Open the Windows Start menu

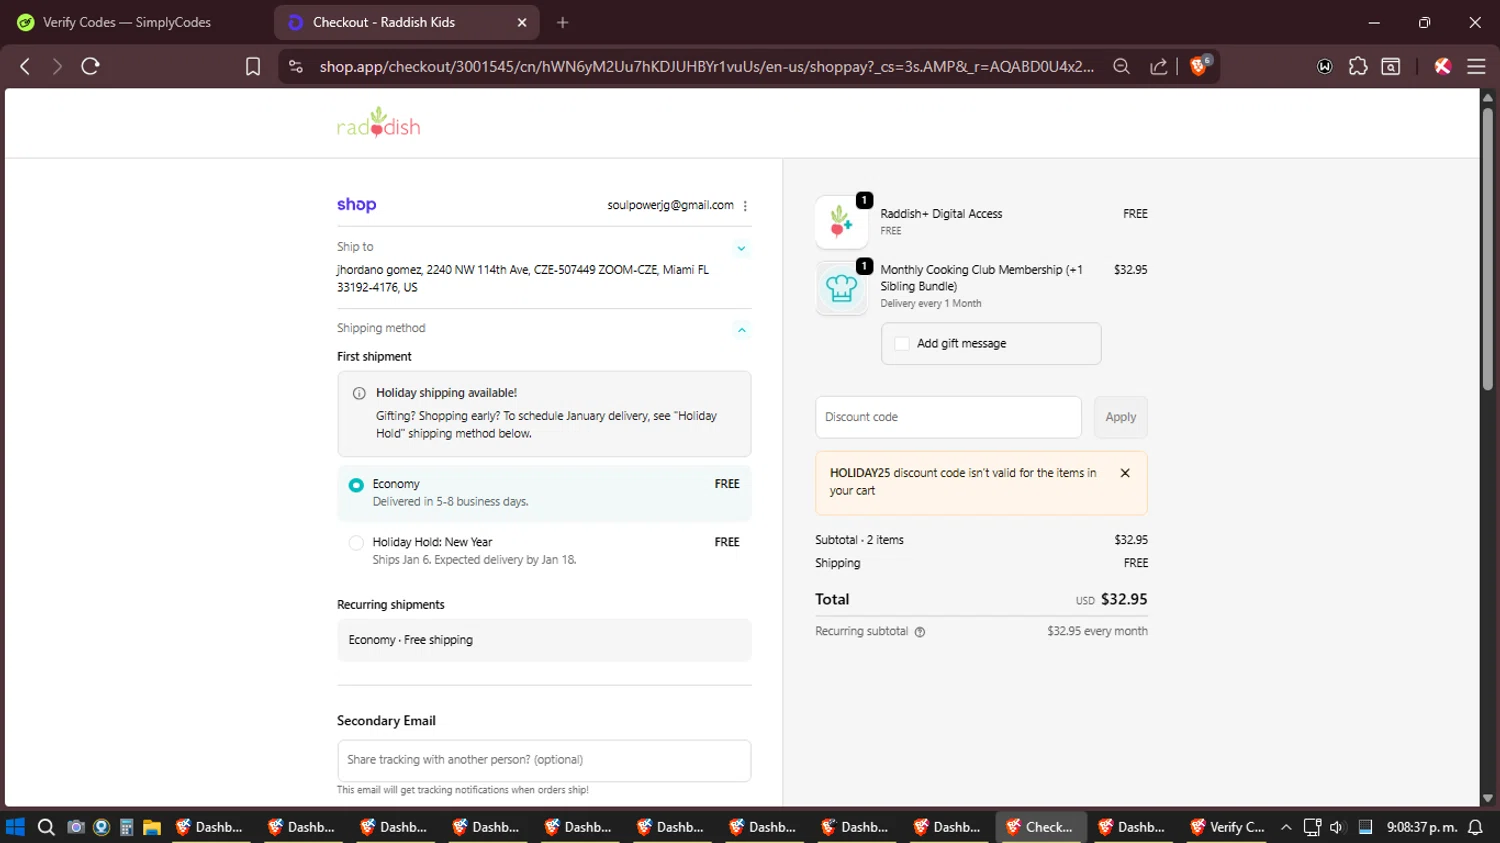(15, 827)
